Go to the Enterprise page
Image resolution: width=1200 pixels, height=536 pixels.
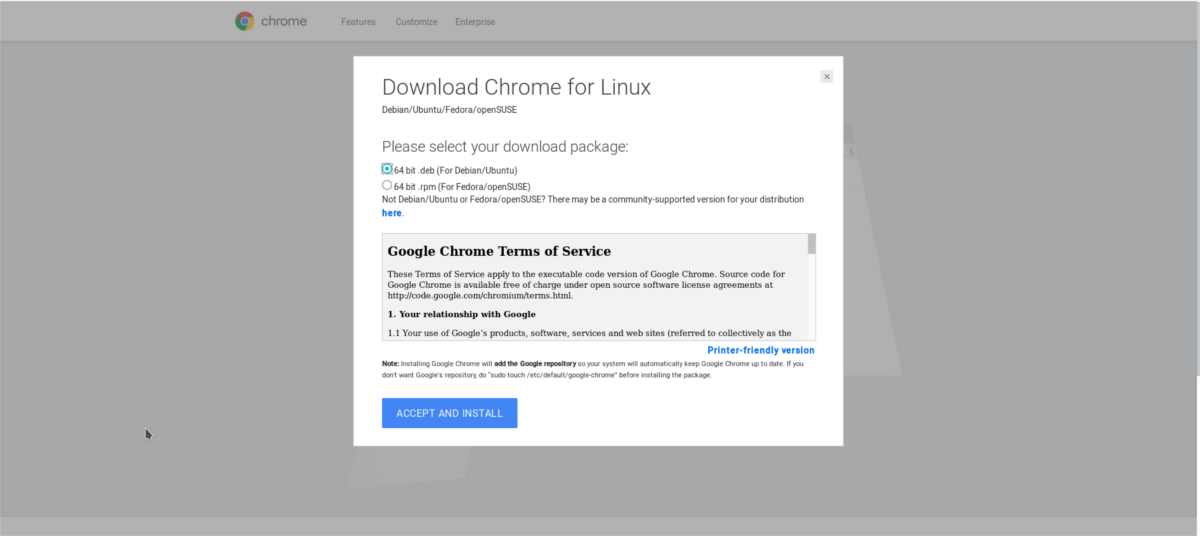[x=475, y=22]
